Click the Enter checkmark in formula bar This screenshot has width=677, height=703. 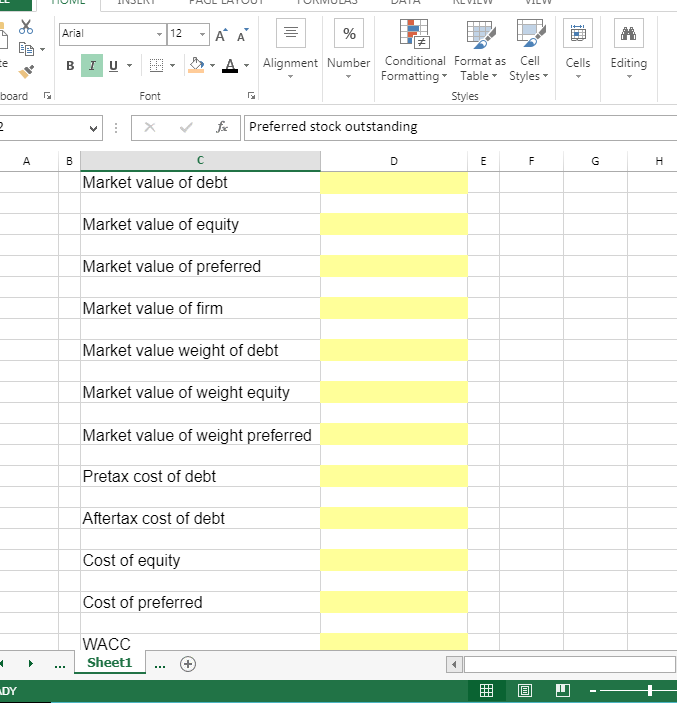pos(186,128)
